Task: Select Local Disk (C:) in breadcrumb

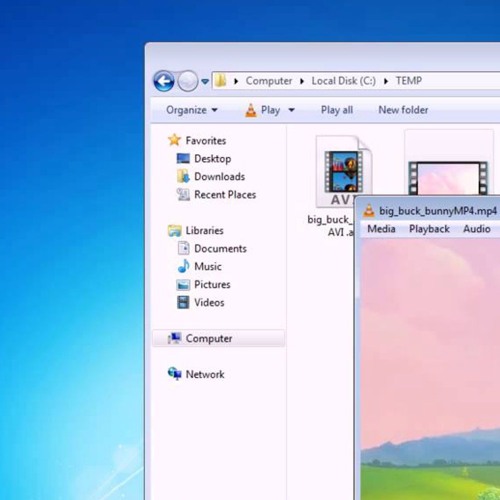Action: tap(344, 81)
